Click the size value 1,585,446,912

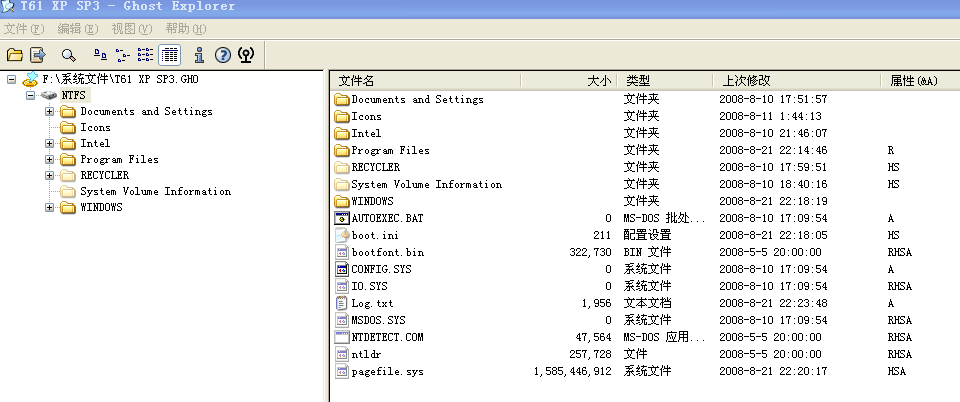point(572,371)
